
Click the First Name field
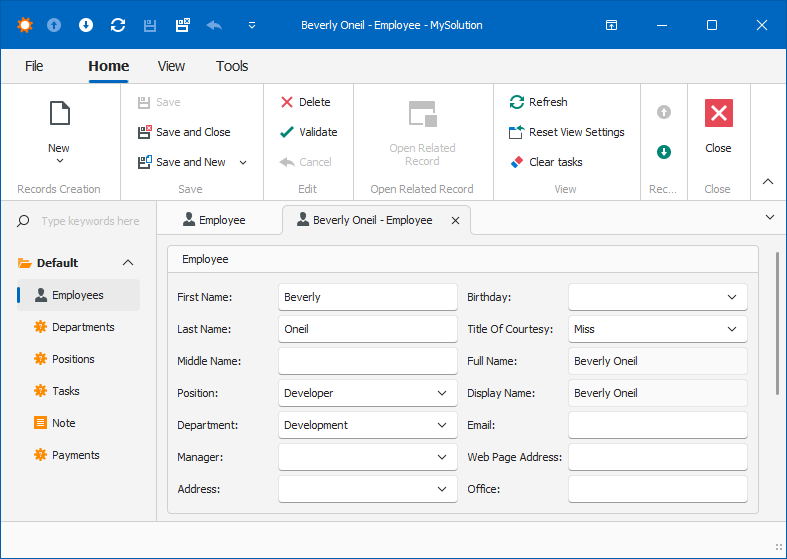368,297
